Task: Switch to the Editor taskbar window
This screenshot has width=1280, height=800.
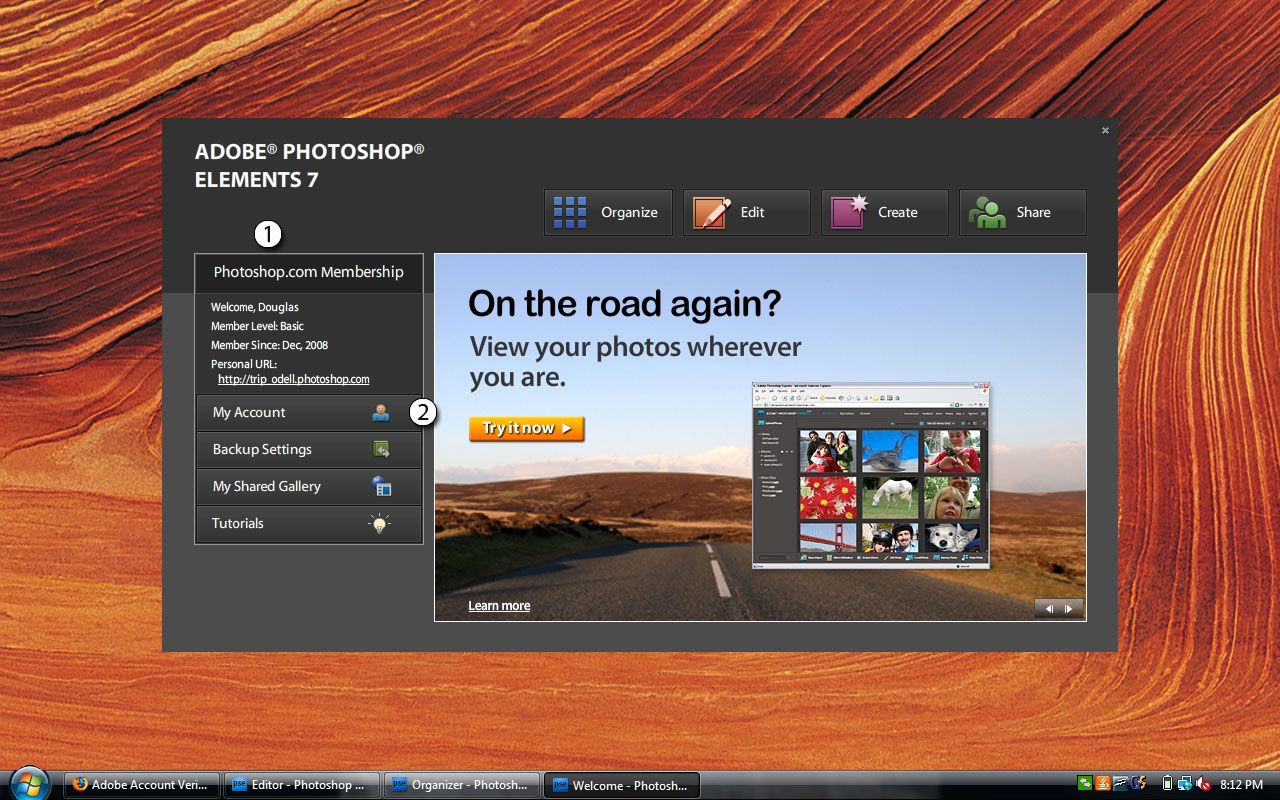Action: point(302,785)
